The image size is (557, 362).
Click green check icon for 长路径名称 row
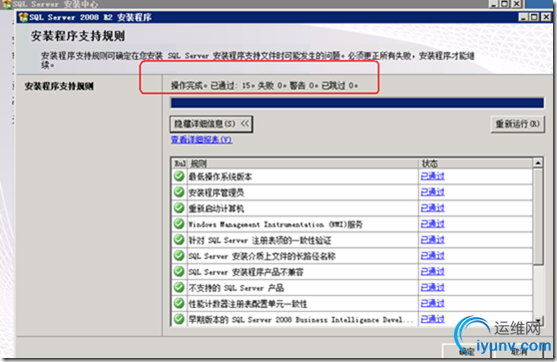[179, 256]
